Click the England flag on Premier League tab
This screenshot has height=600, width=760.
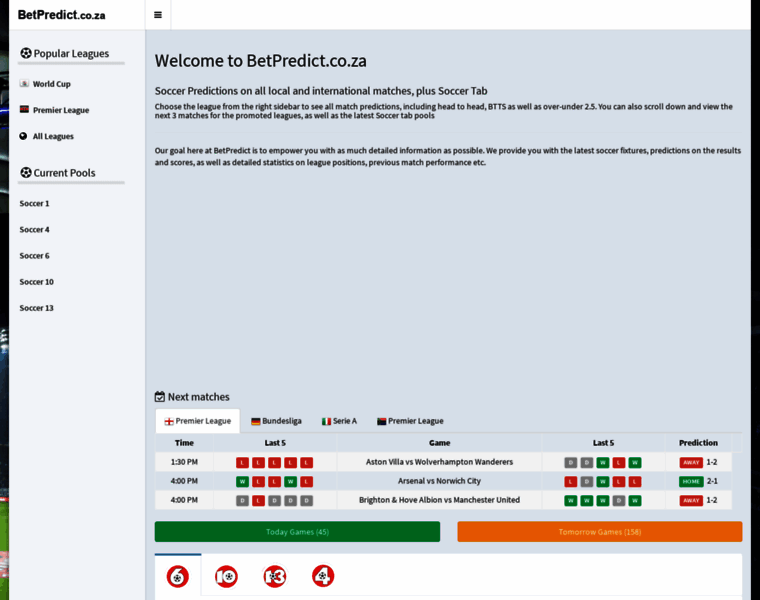click(169, 422)
